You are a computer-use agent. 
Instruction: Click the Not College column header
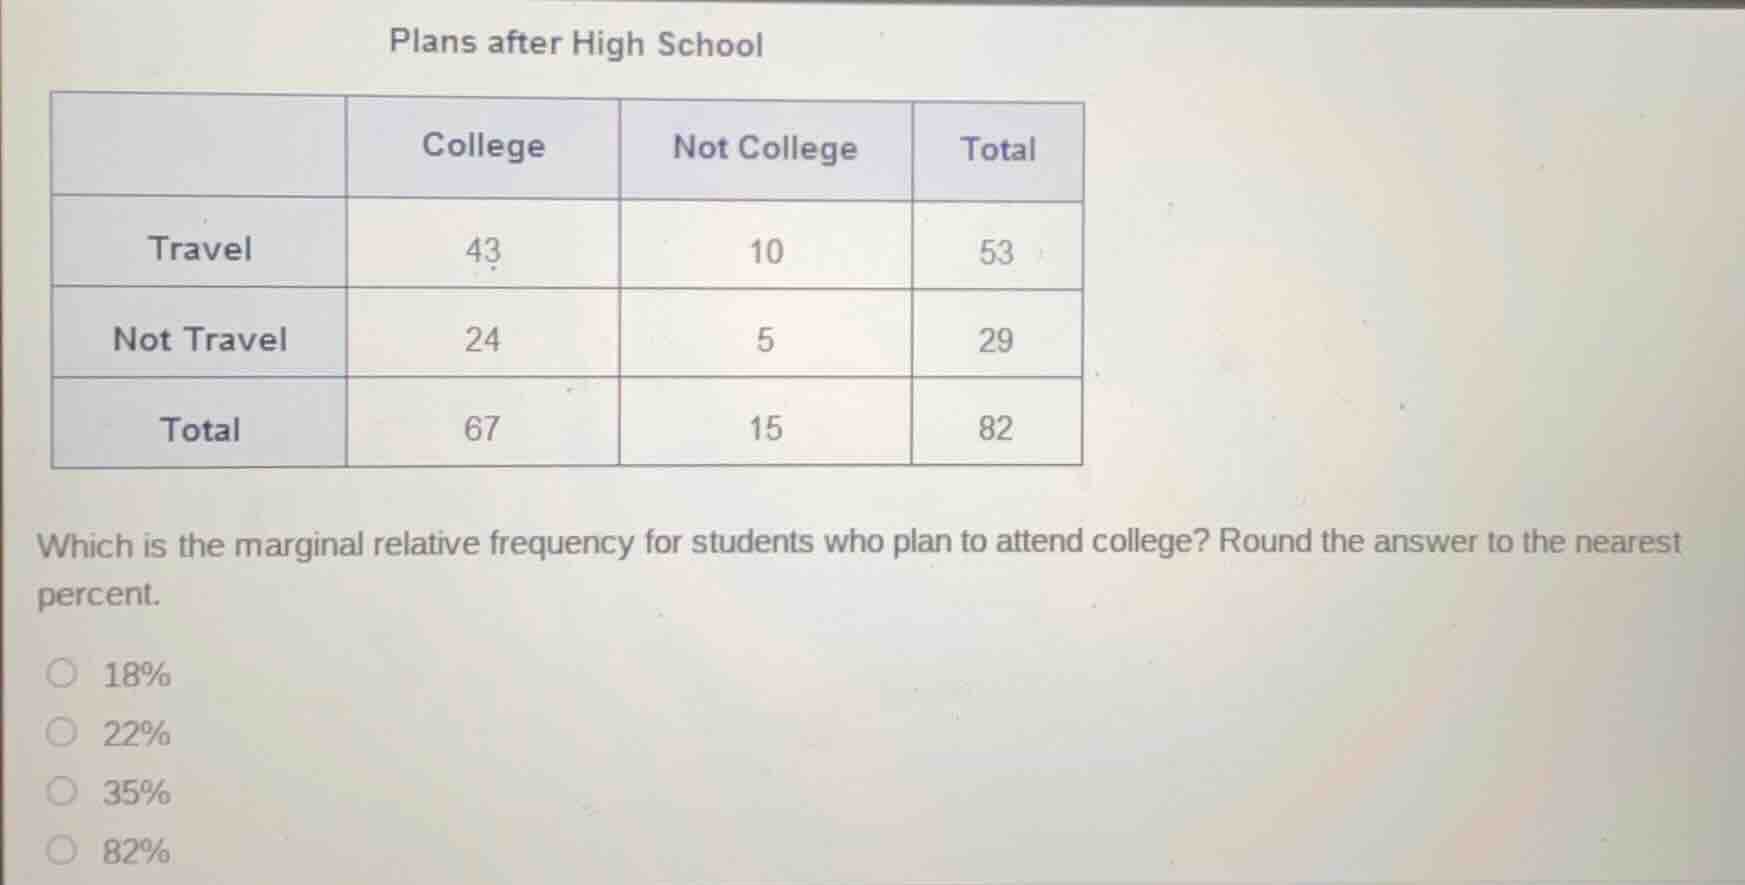764,149
